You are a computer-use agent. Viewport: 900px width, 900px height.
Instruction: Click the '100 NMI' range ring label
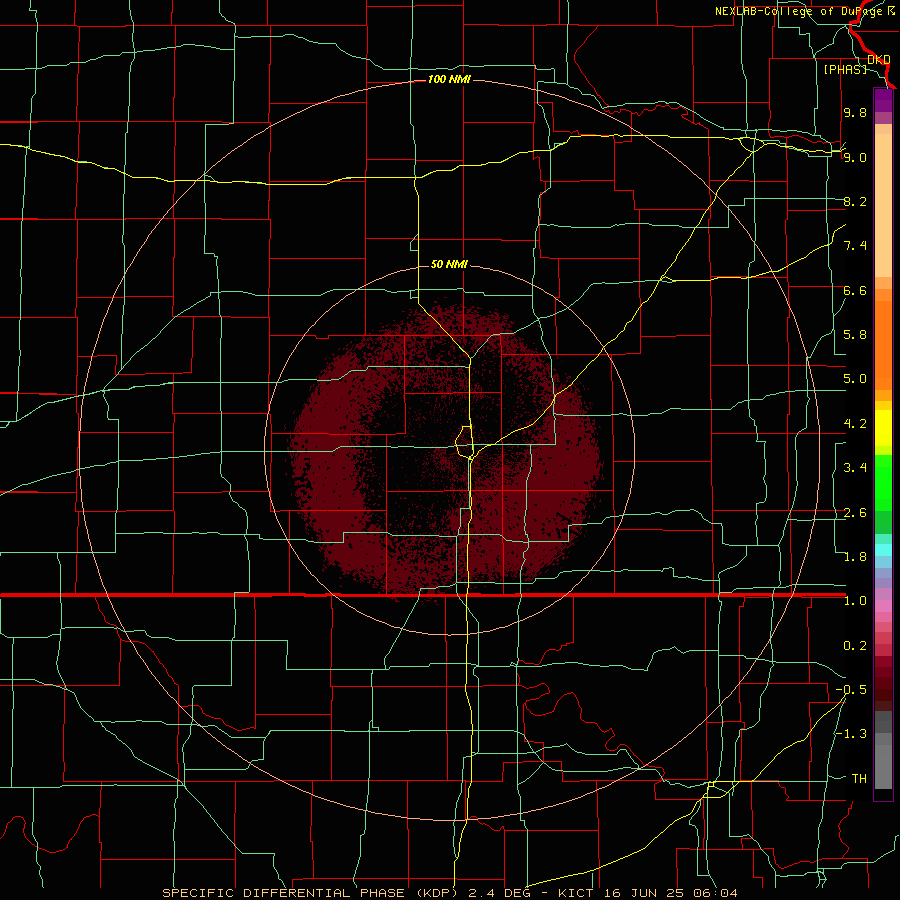point(449,79)
